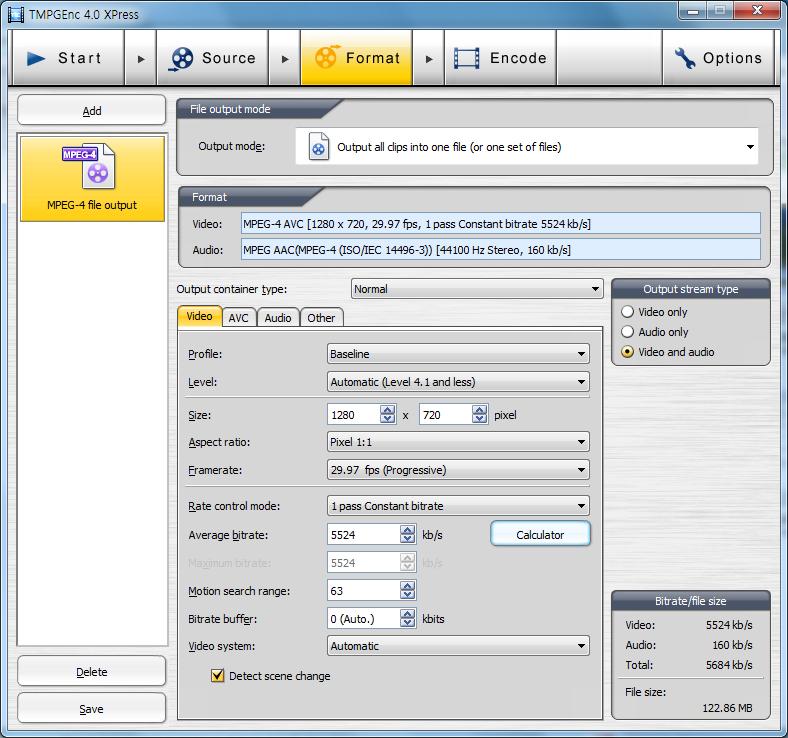788x738 pixels.
Task: Expand the Level dropdown
Action: coord(458,382)
